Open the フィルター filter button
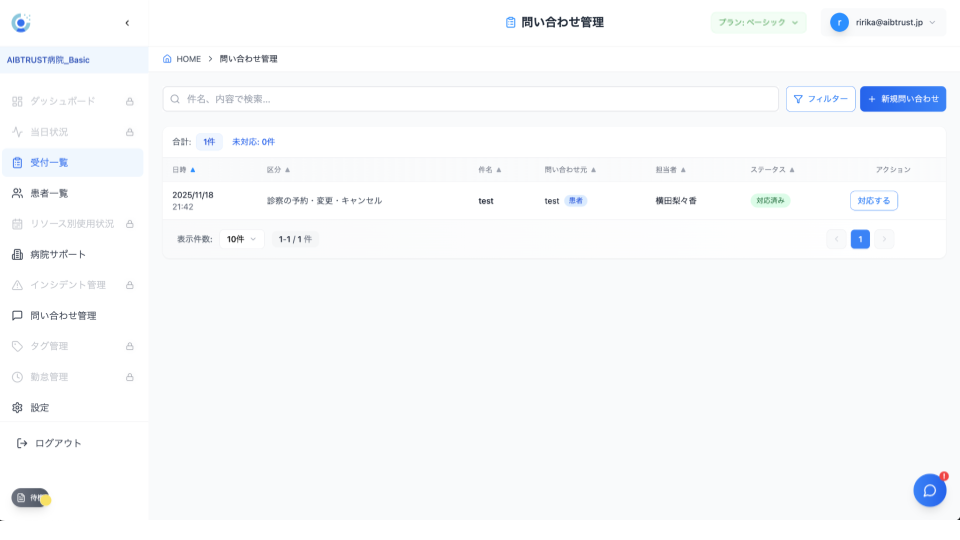 point(820,99)
